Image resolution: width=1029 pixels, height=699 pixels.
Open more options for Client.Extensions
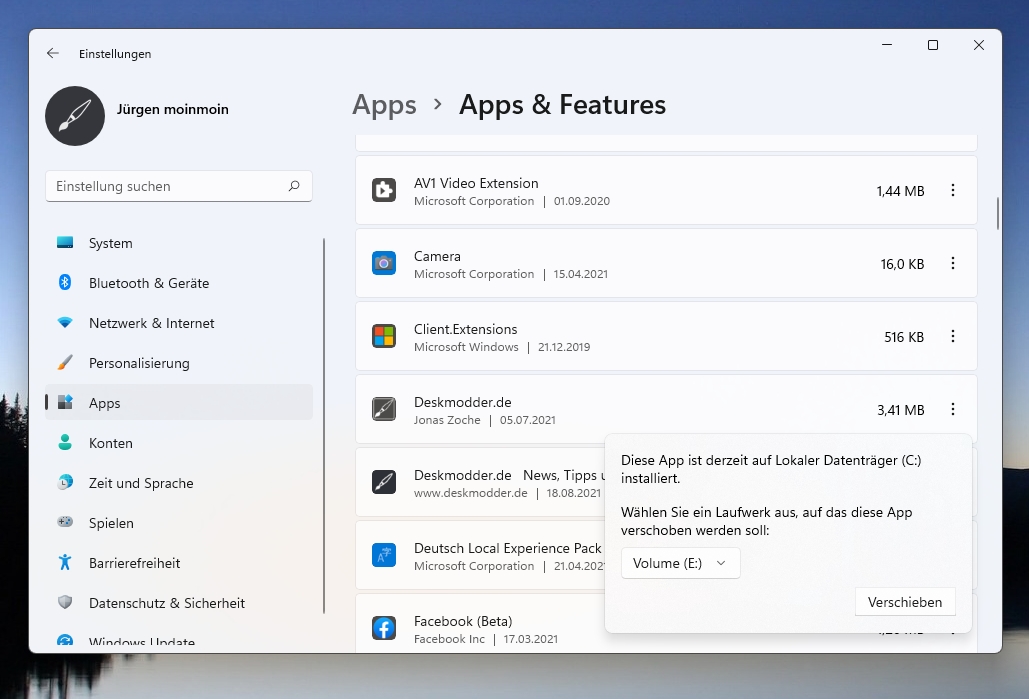[953, 336]
